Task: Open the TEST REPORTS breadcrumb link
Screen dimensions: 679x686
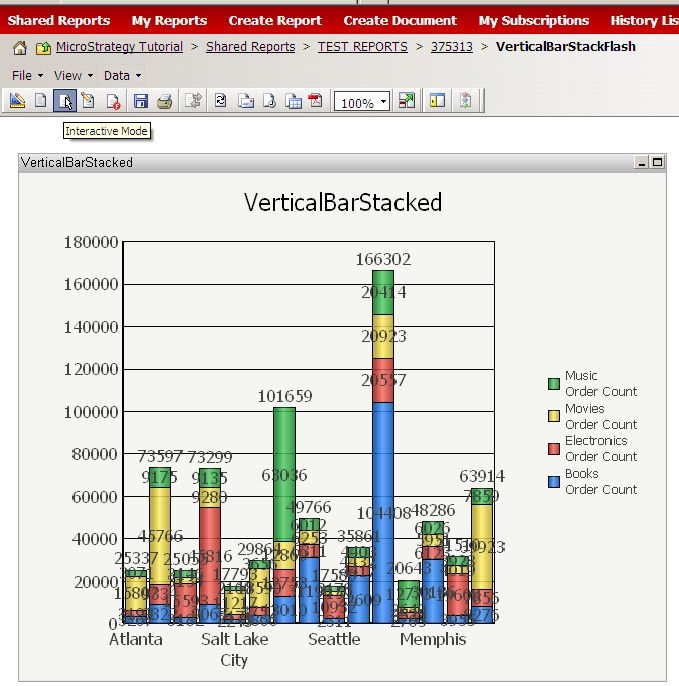Action: [x=363, y=47]
